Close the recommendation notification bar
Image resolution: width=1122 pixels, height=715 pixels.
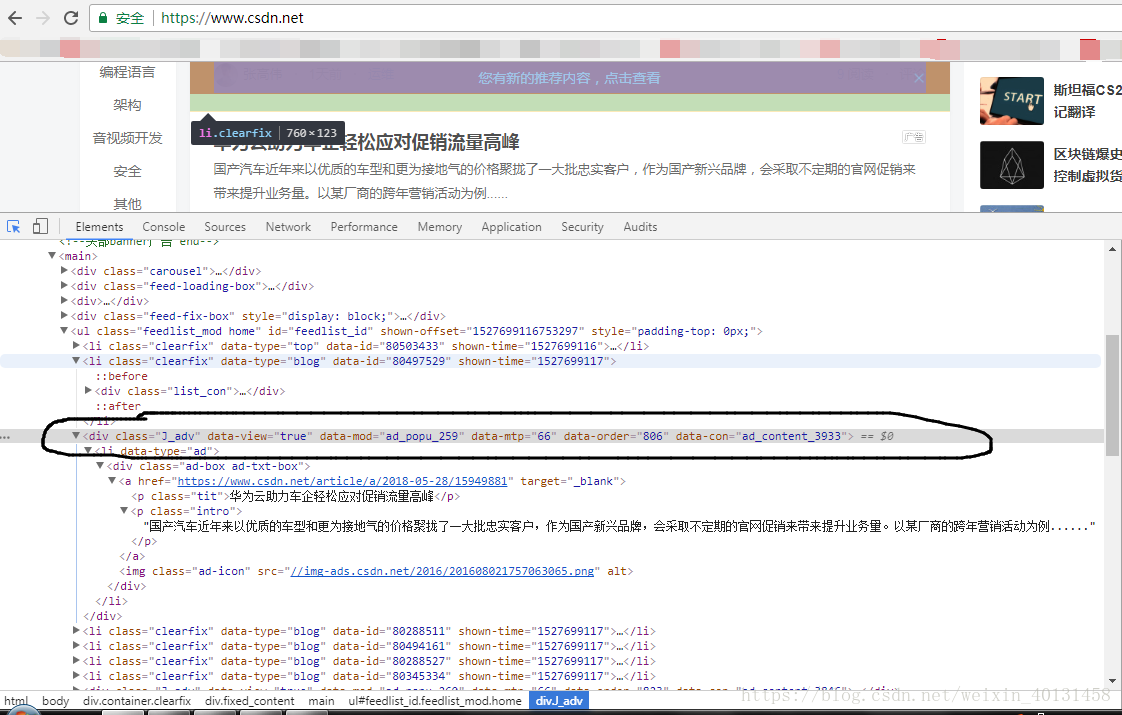pyautogui.click(x=919, y=78)
